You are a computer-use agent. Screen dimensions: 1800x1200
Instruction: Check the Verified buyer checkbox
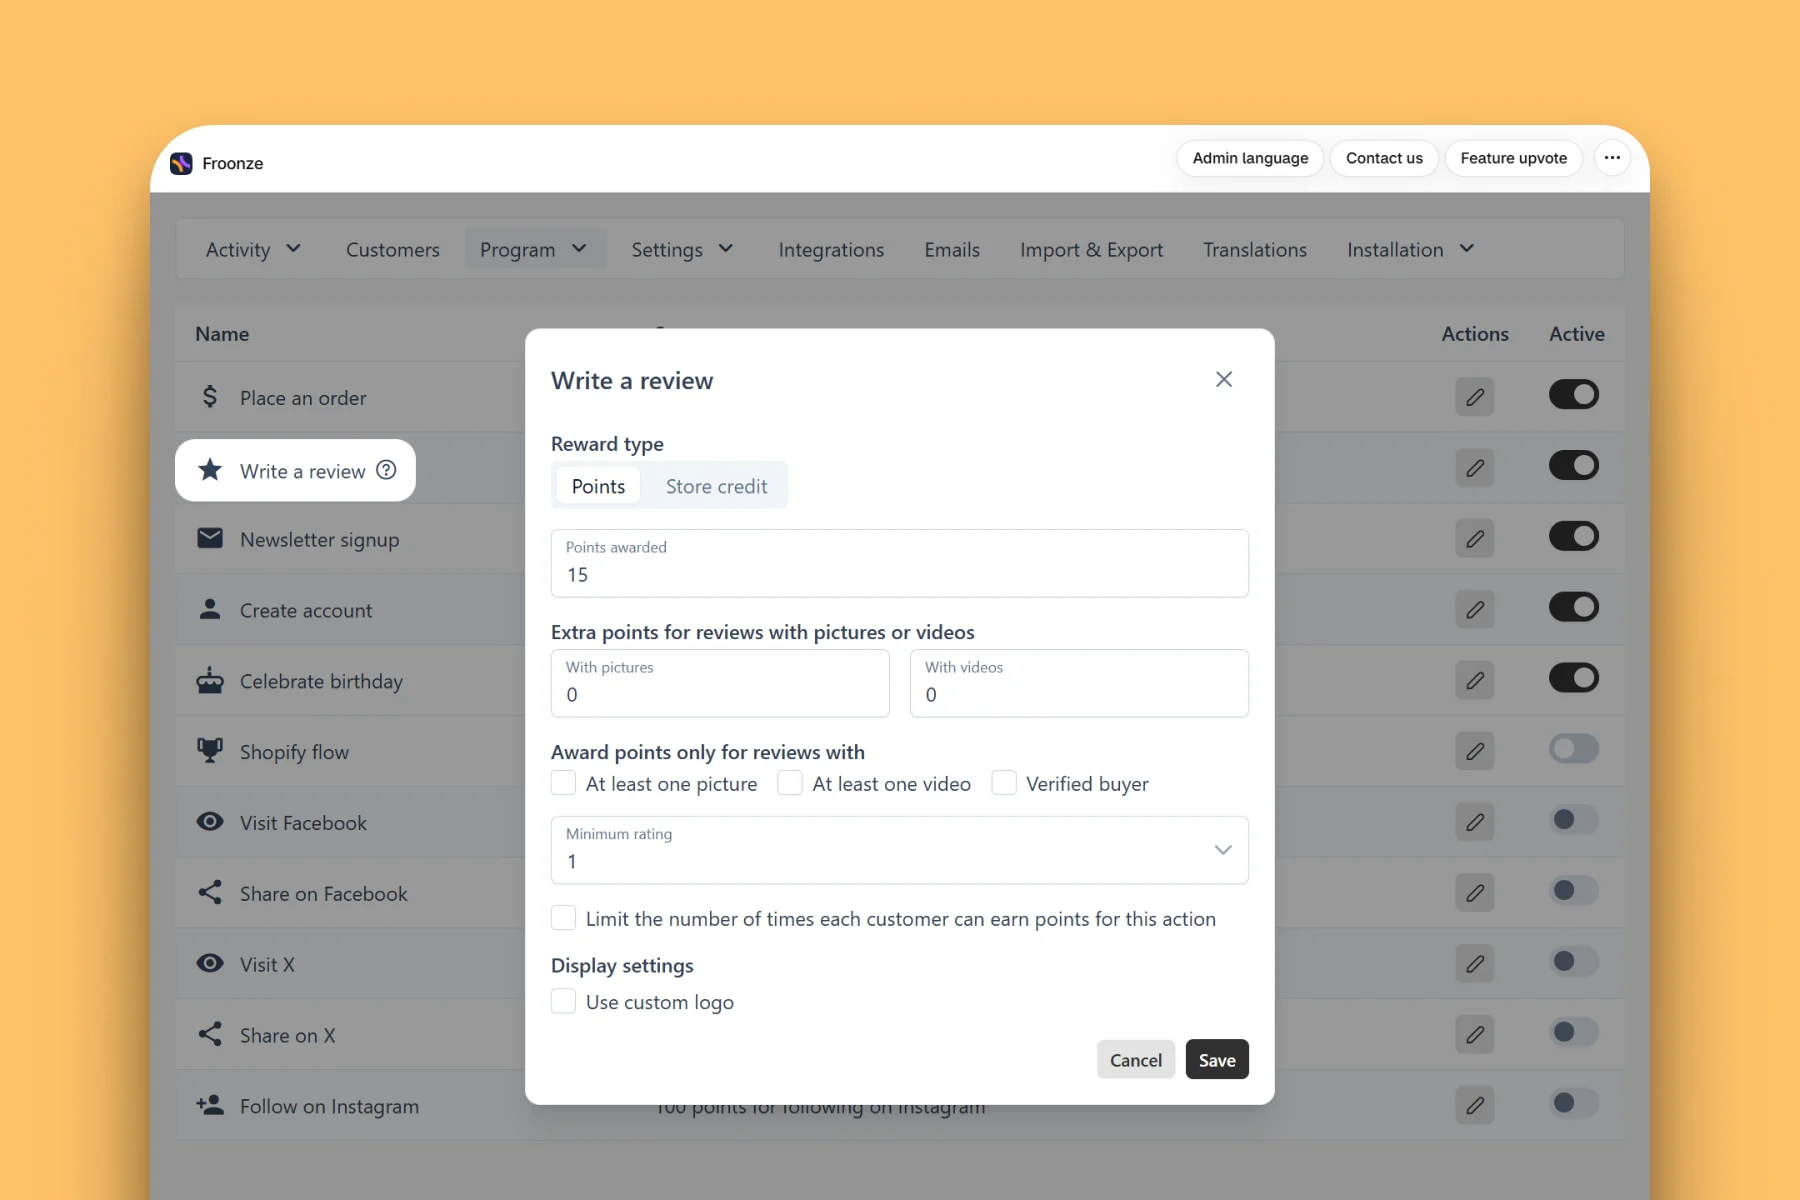[1004, 783]
